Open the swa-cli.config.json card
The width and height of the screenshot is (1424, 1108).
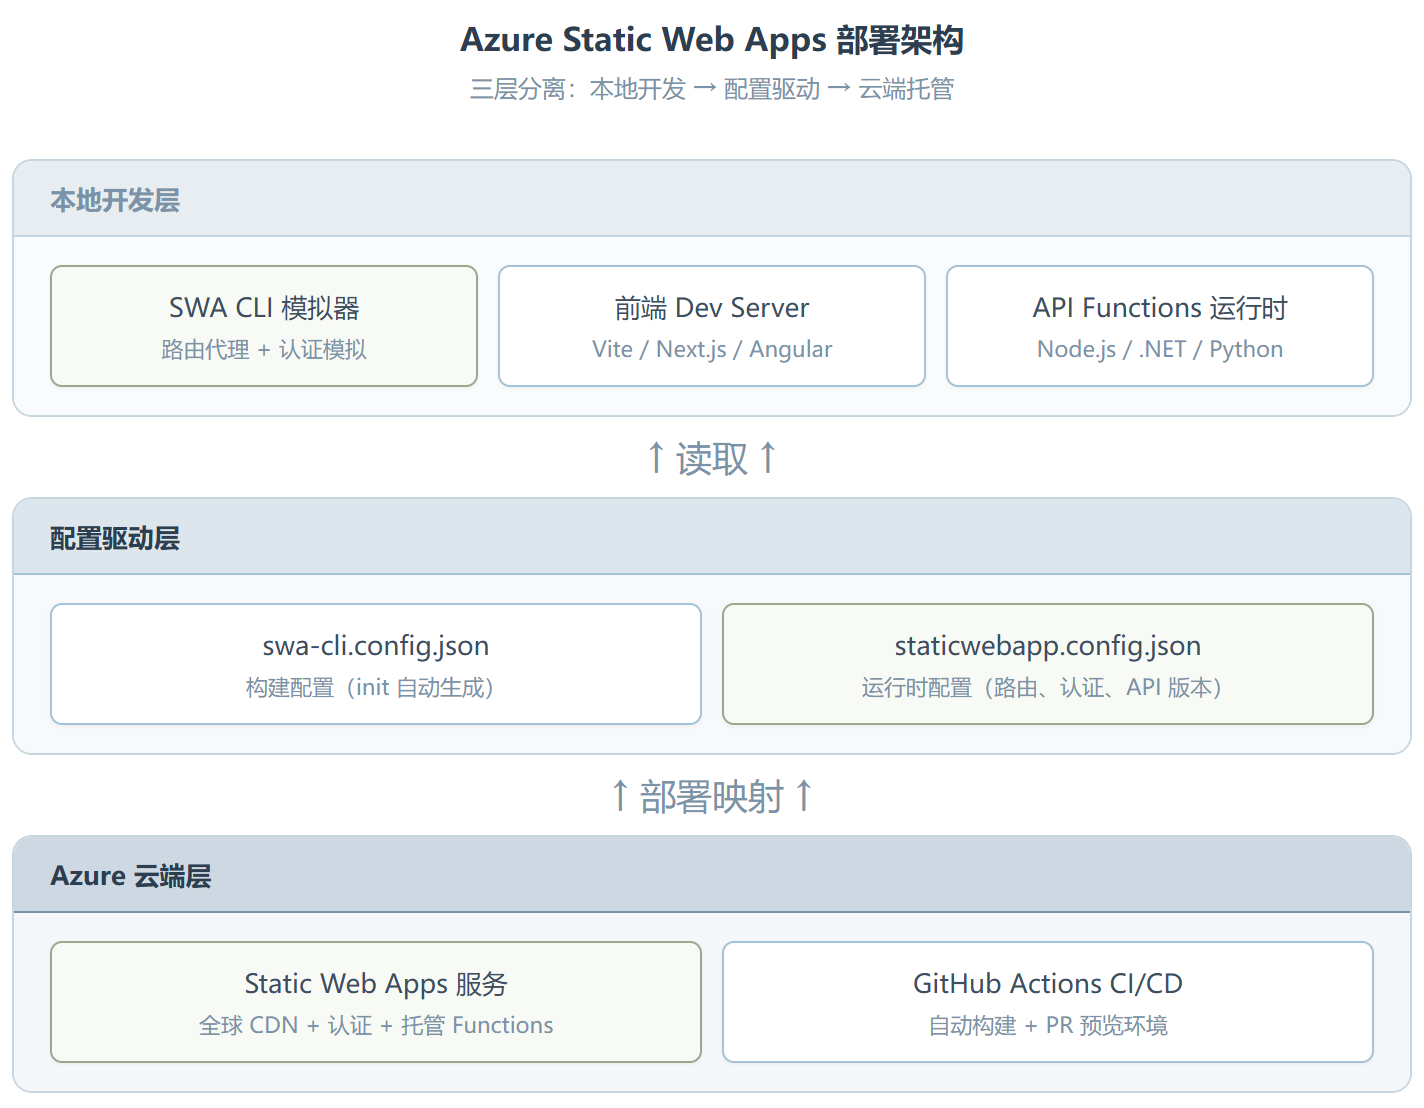point(376,664)
